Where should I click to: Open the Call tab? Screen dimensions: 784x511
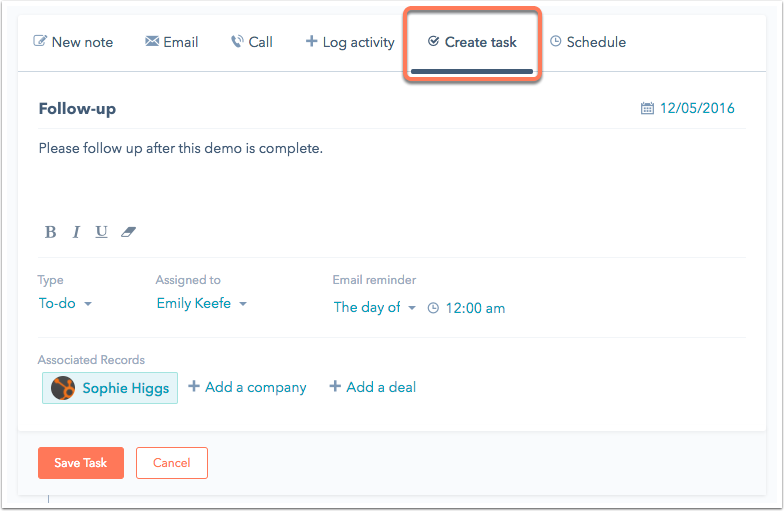pyautogui.click(x=251, y=42)
